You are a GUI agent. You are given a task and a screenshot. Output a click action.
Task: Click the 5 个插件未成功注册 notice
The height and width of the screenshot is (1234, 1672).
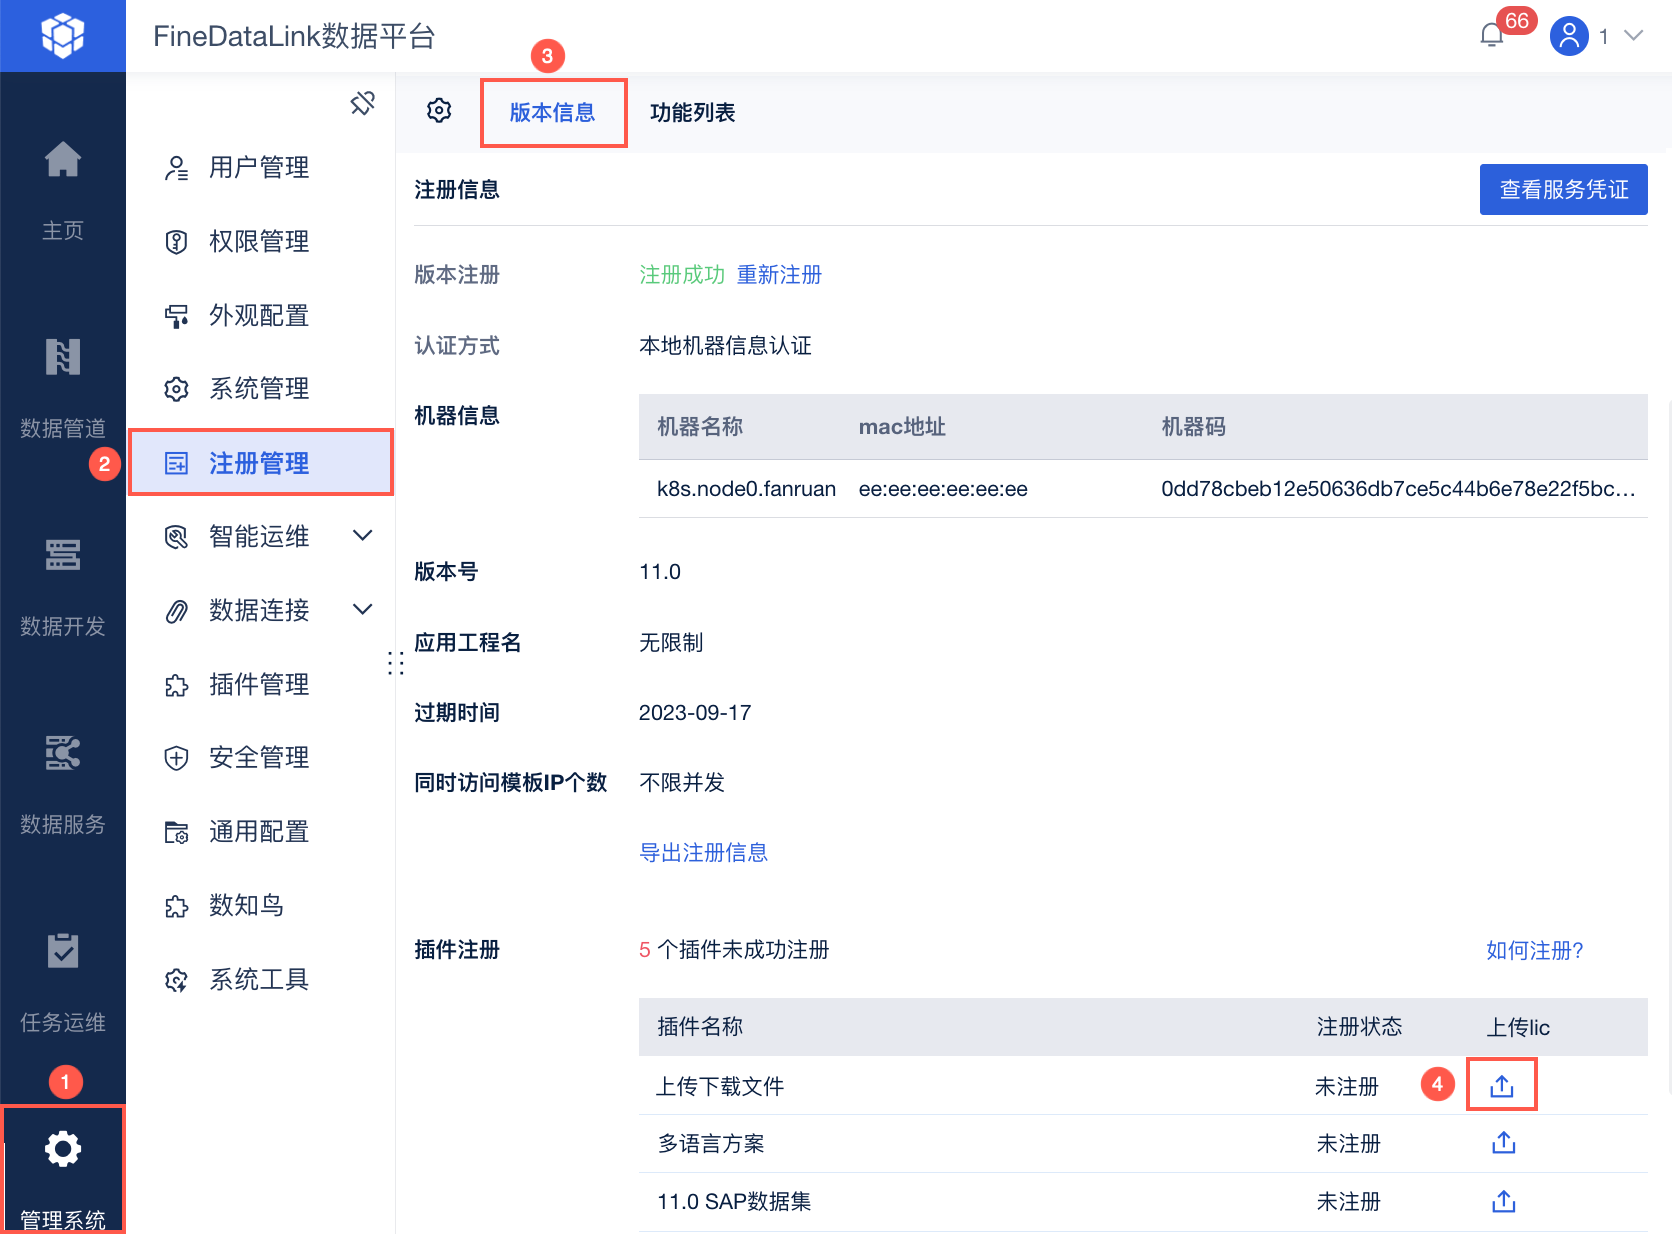coord(734,950)
